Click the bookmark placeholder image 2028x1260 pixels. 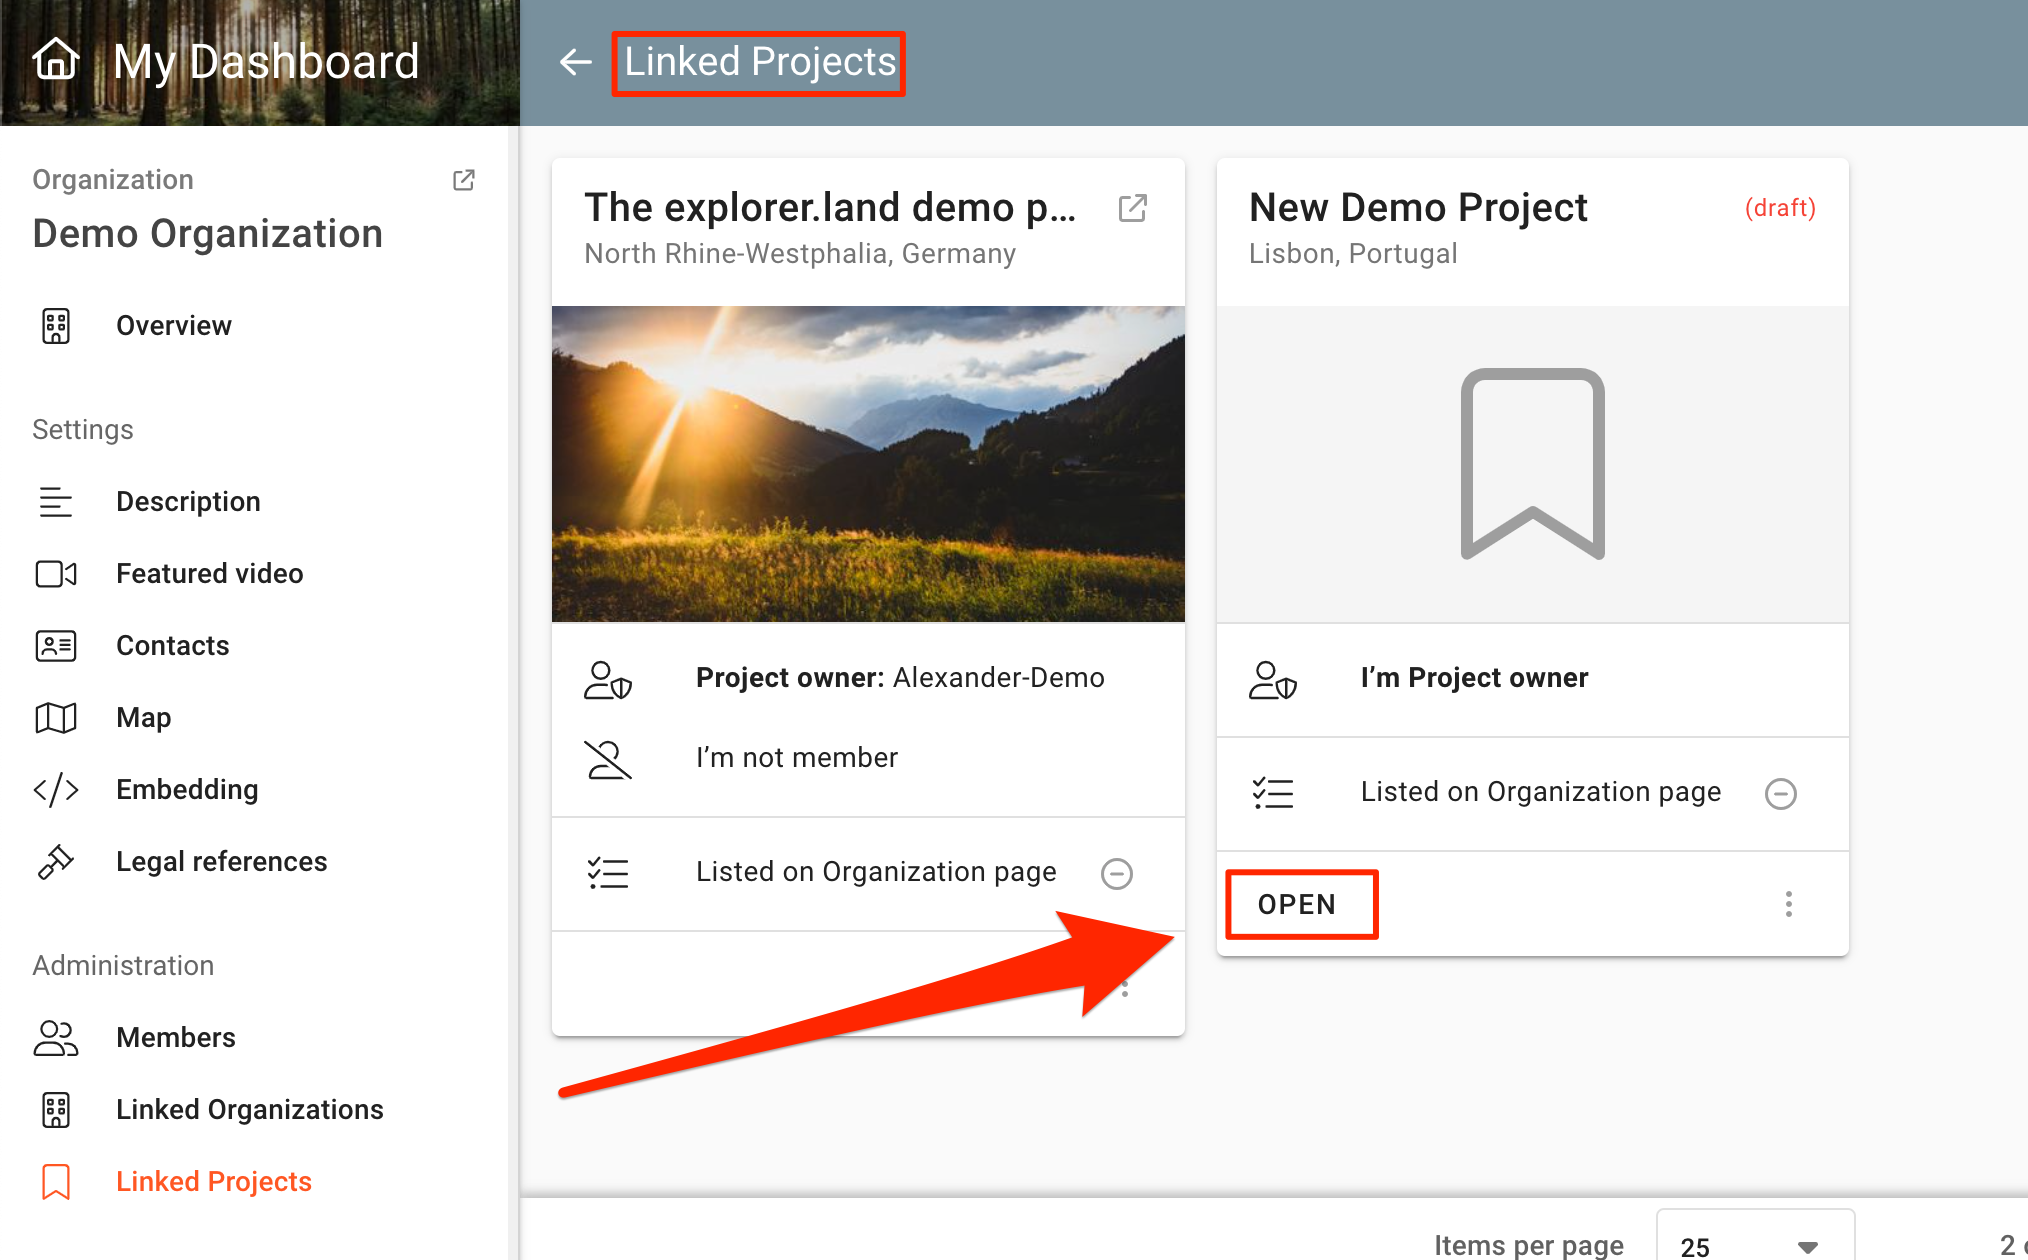[x=1532, y=464]
